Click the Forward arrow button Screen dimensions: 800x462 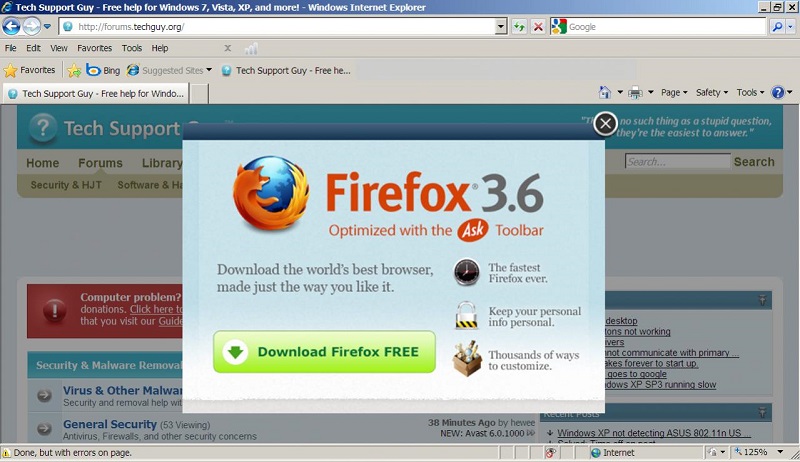(32, 26)
